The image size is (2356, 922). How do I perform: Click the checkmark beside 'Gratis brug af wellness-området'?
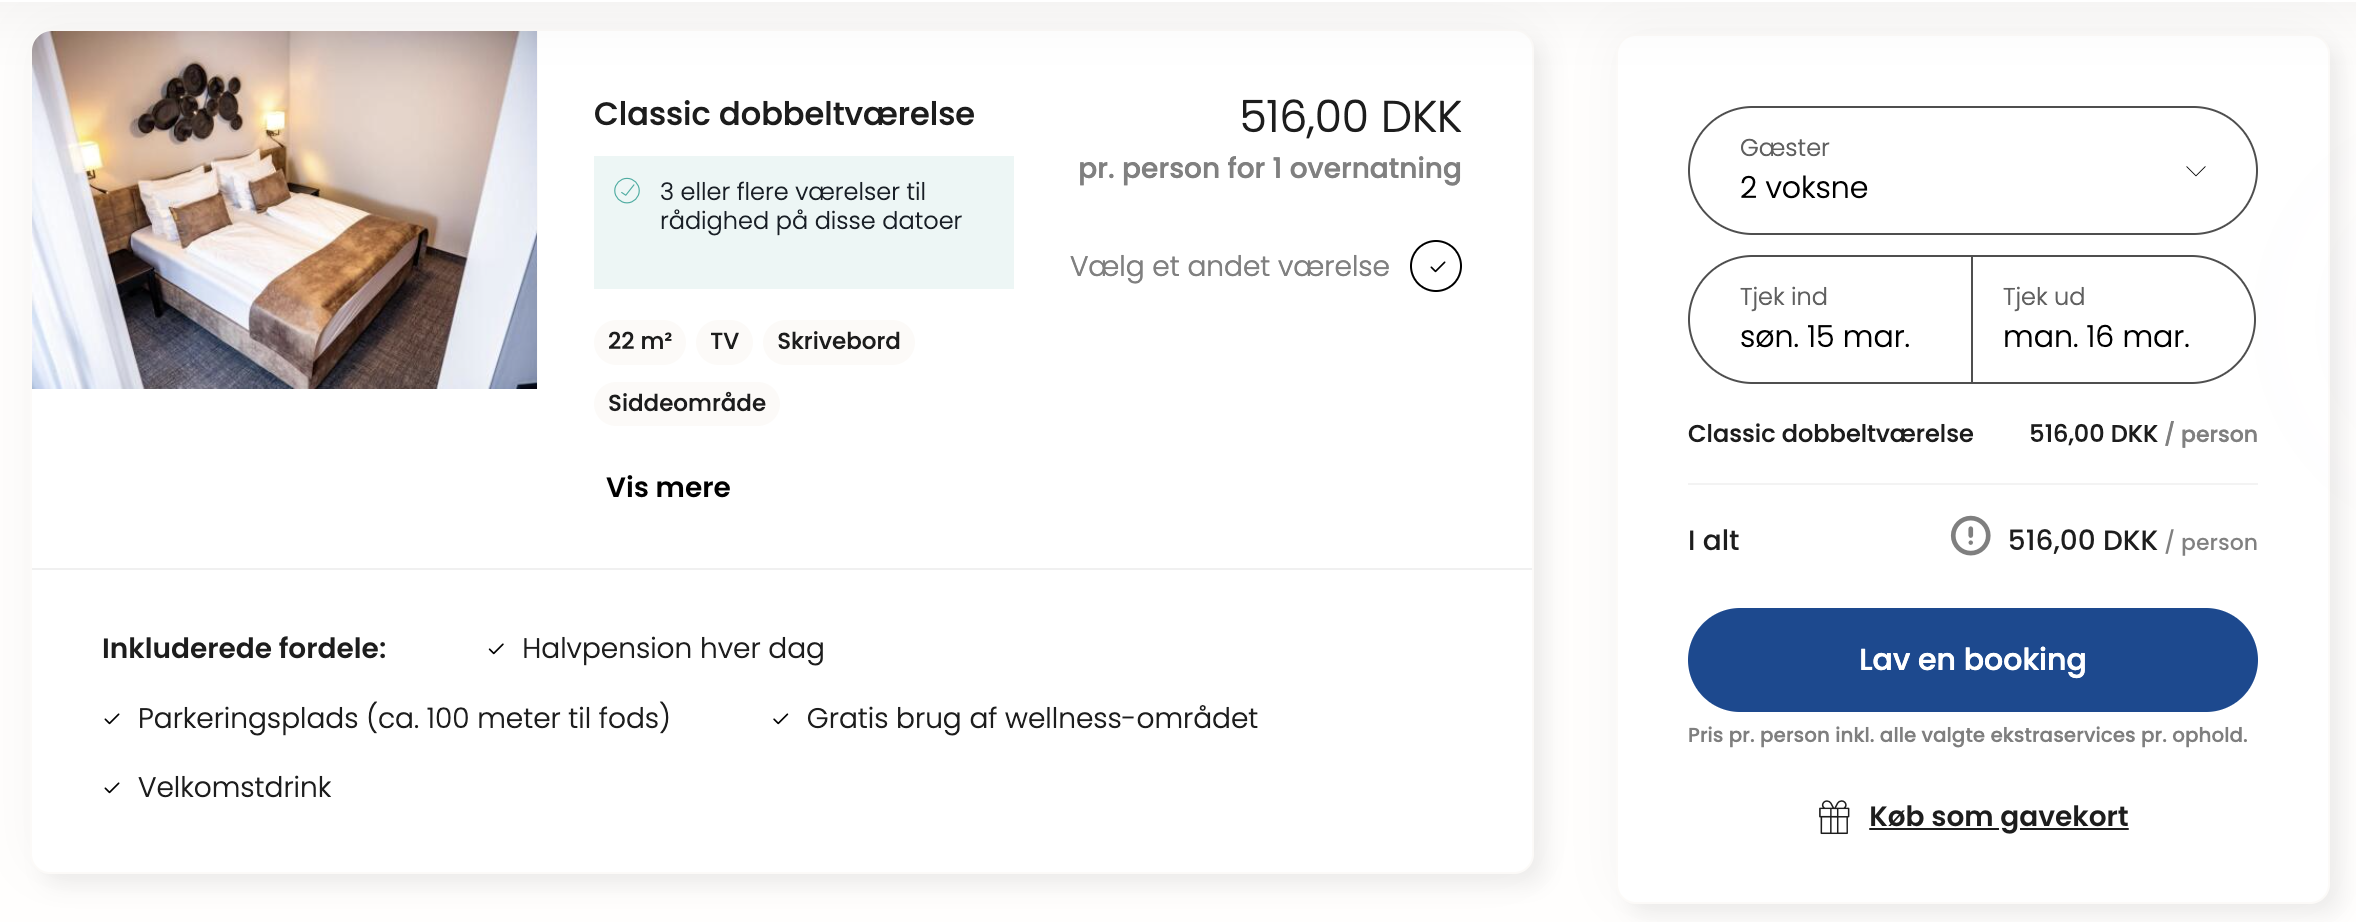point(781,719)
